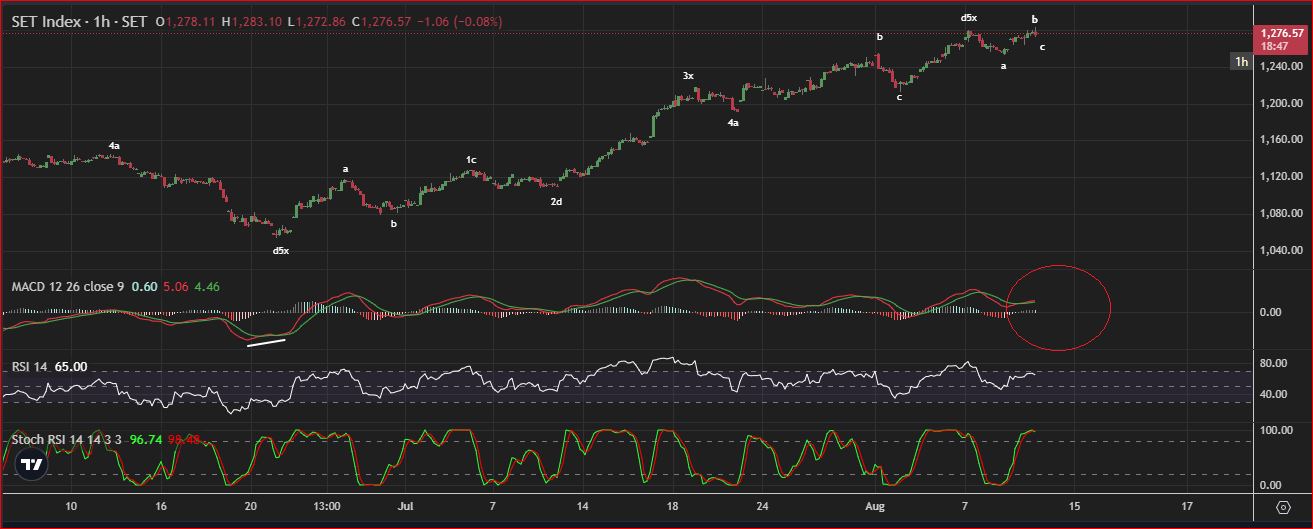Click the 1,200.00 price axis label
Viewport: 1313px width, 529px height.
pyautogui.click(x=1281, y=103)
